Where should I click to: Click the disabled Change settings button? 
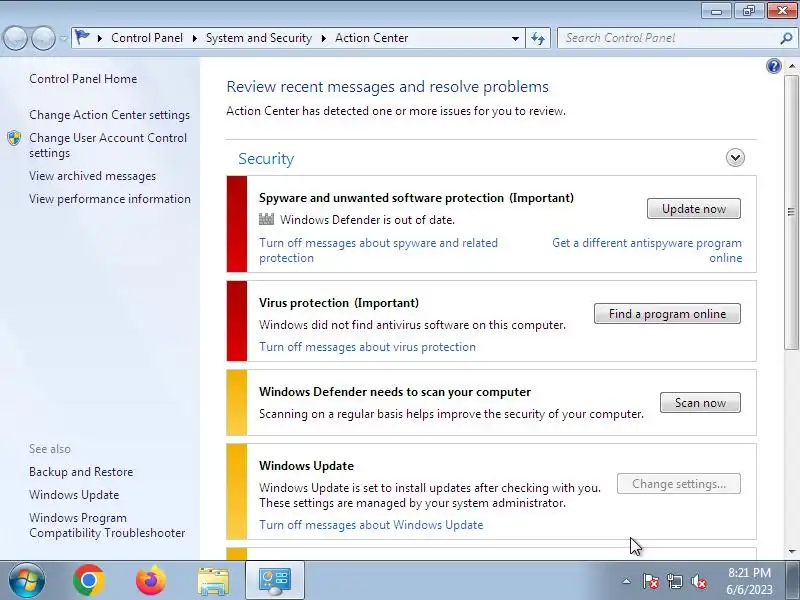pyautogui.click(x=679, y=484)
